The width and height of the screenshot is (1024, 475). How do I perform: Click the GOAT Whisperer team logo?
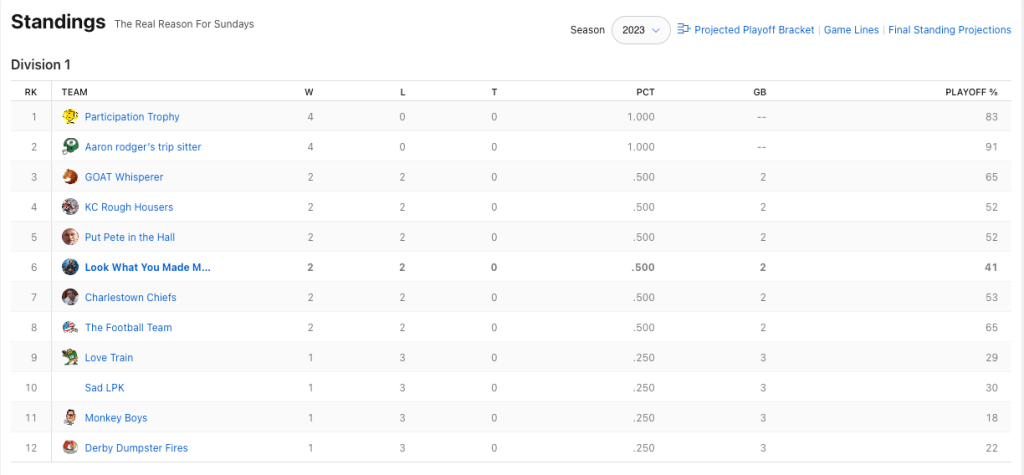coord(70,177)
